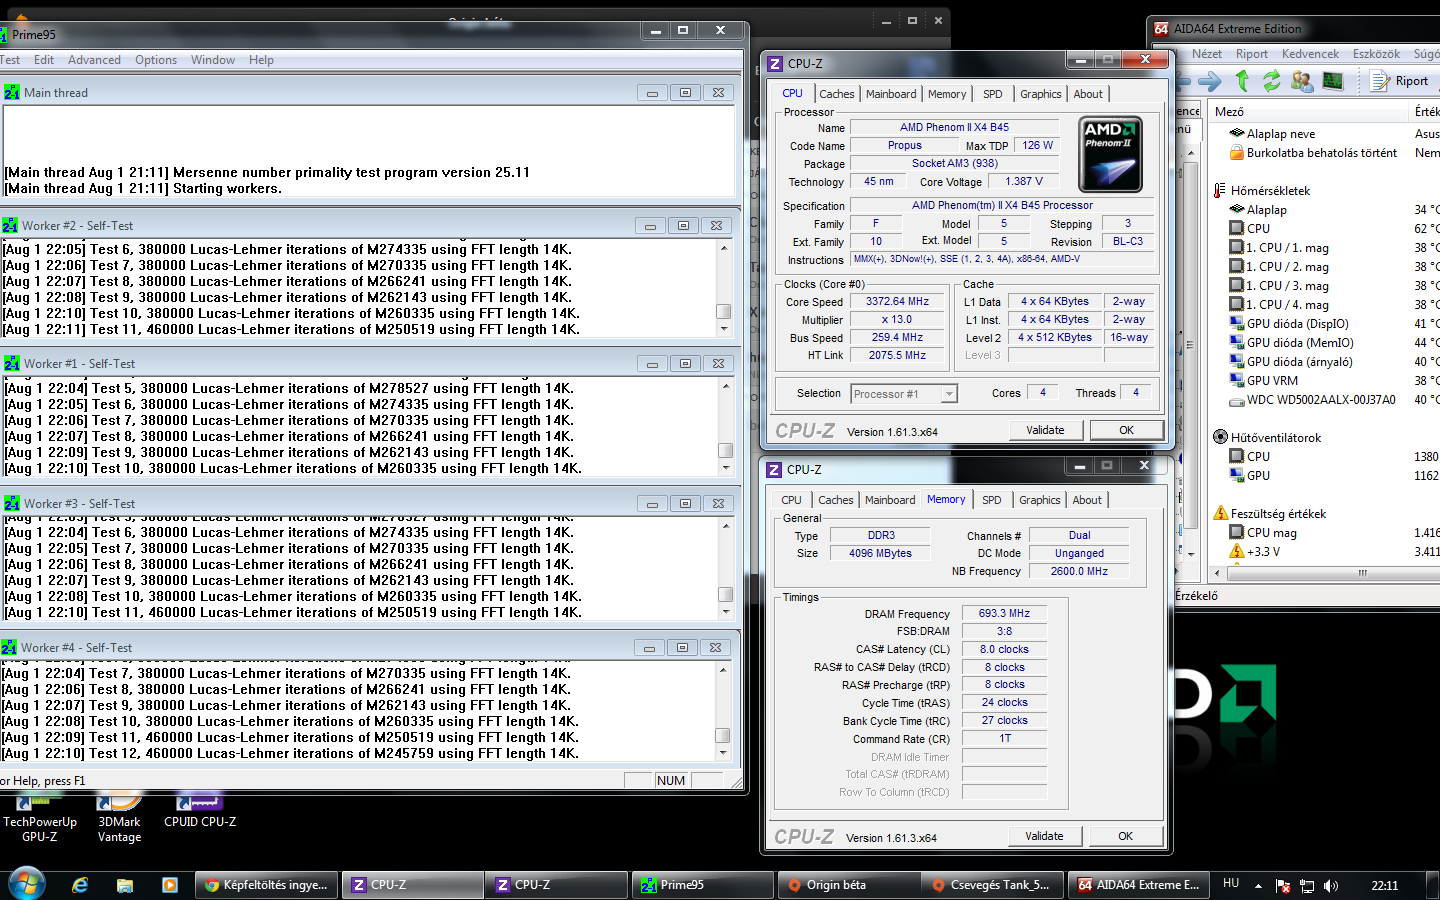The height and width of the screenshot is (900, 1440).
Task: Open Nézet menu in AIDA64
Action: tap(1207, 54)
